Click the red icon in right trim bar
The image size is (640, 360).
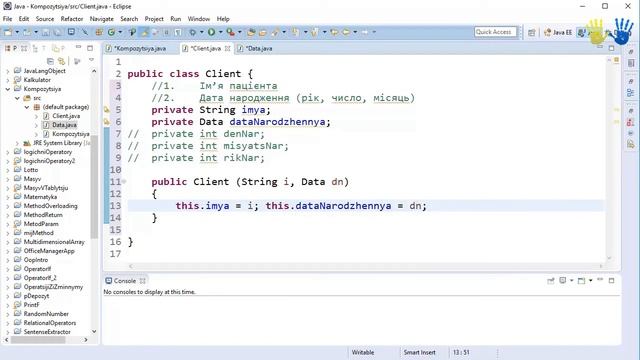point(631,122)
